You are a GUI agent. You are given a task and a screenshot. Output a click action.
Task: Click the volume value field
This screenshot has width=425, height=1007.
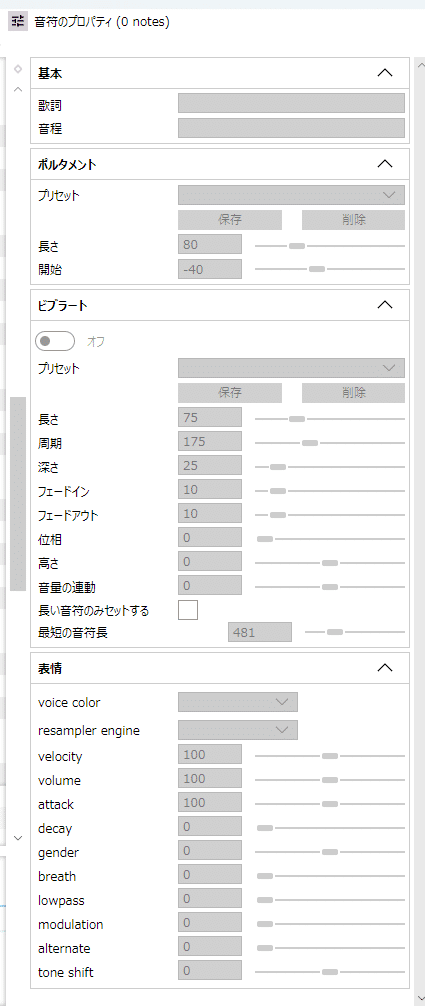210,778
